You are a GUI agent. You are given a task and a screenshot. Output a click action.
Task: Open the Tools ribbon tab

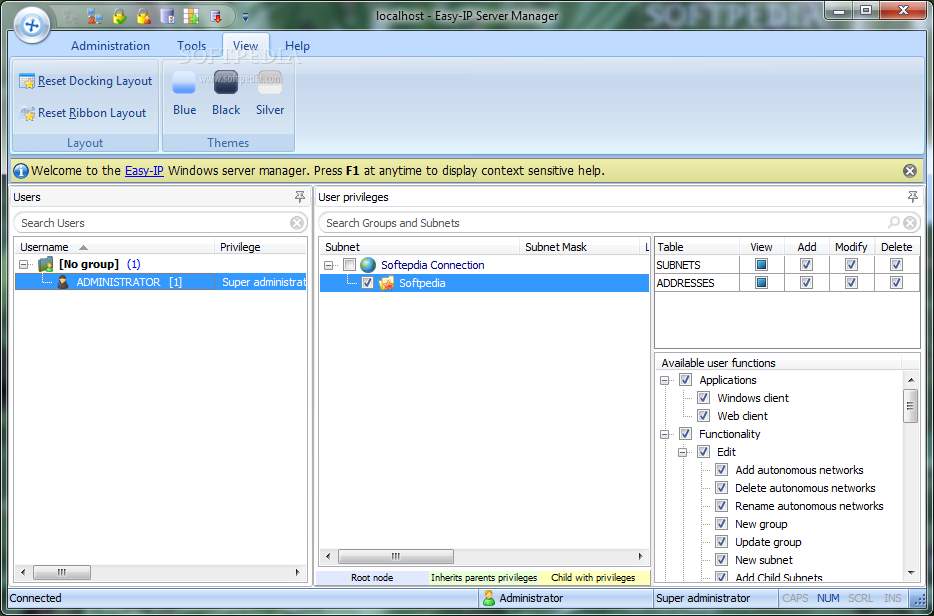pyautogui.click(x=191, y=46)
